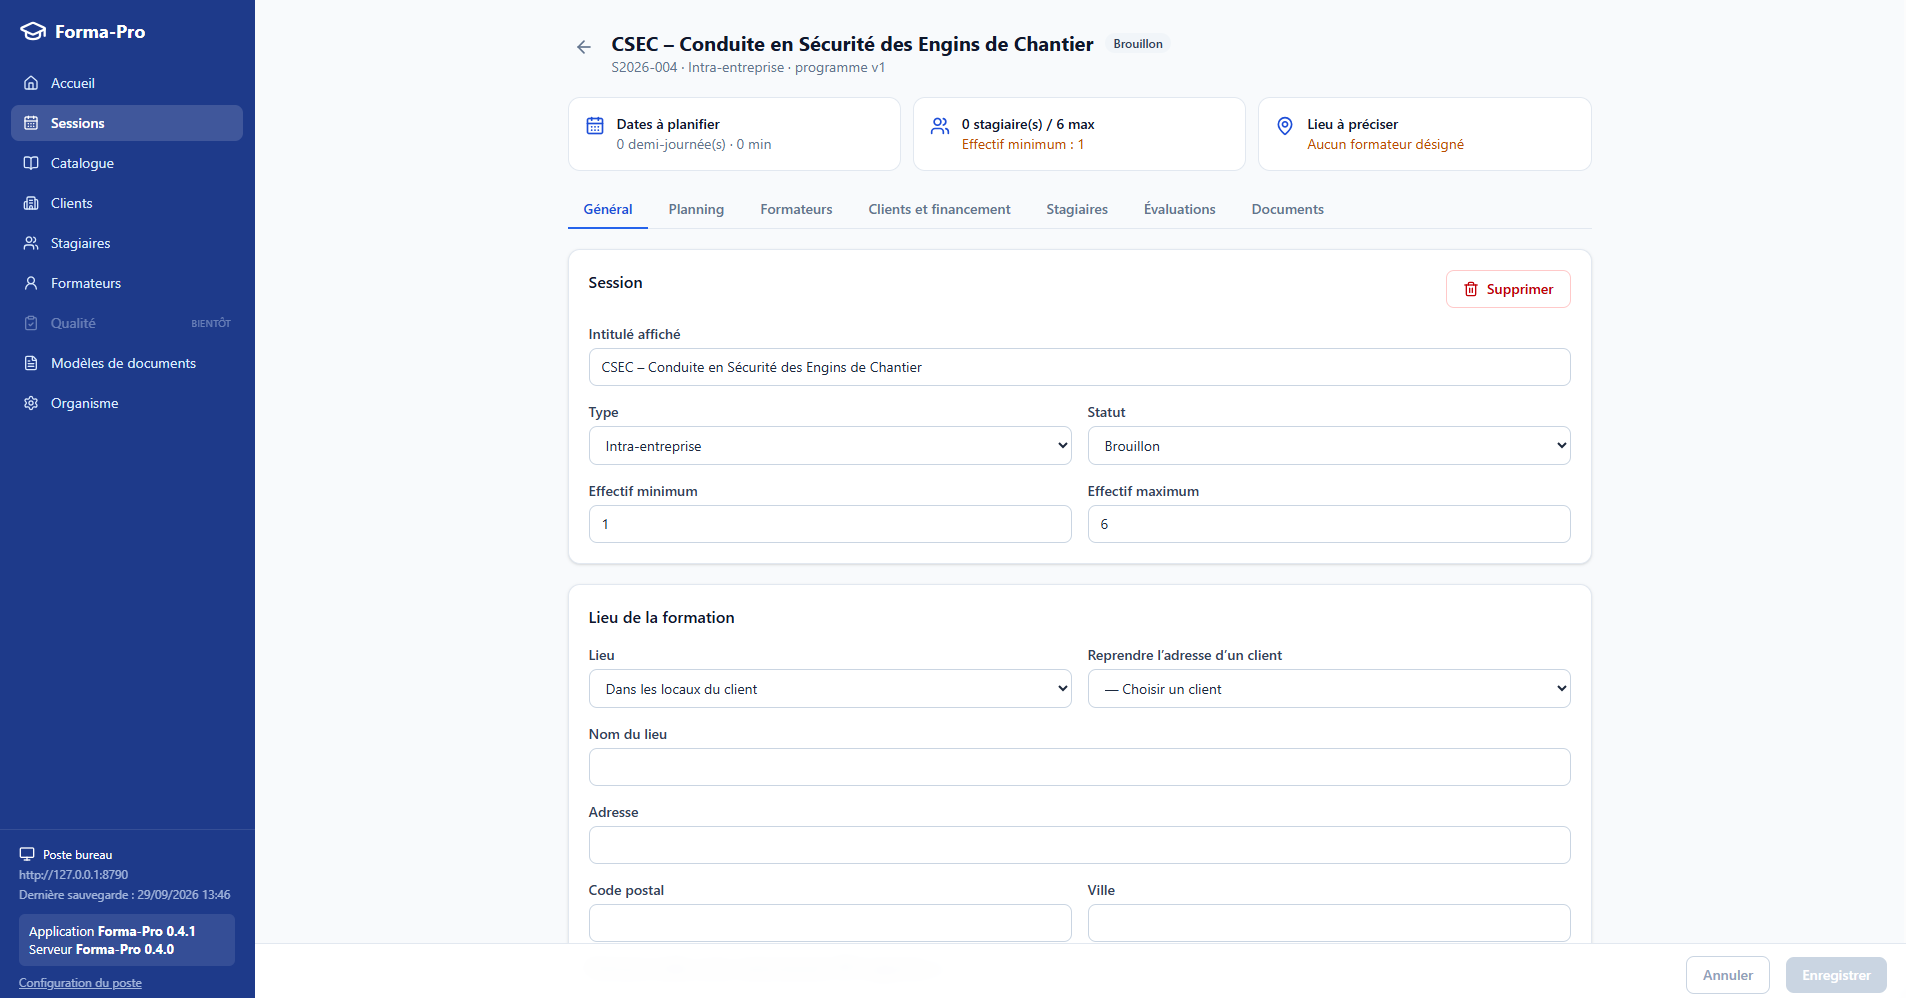Click the Enregistrer button
The height and width of the screenshot is (998, 1906).
(x=1836, y=975)
